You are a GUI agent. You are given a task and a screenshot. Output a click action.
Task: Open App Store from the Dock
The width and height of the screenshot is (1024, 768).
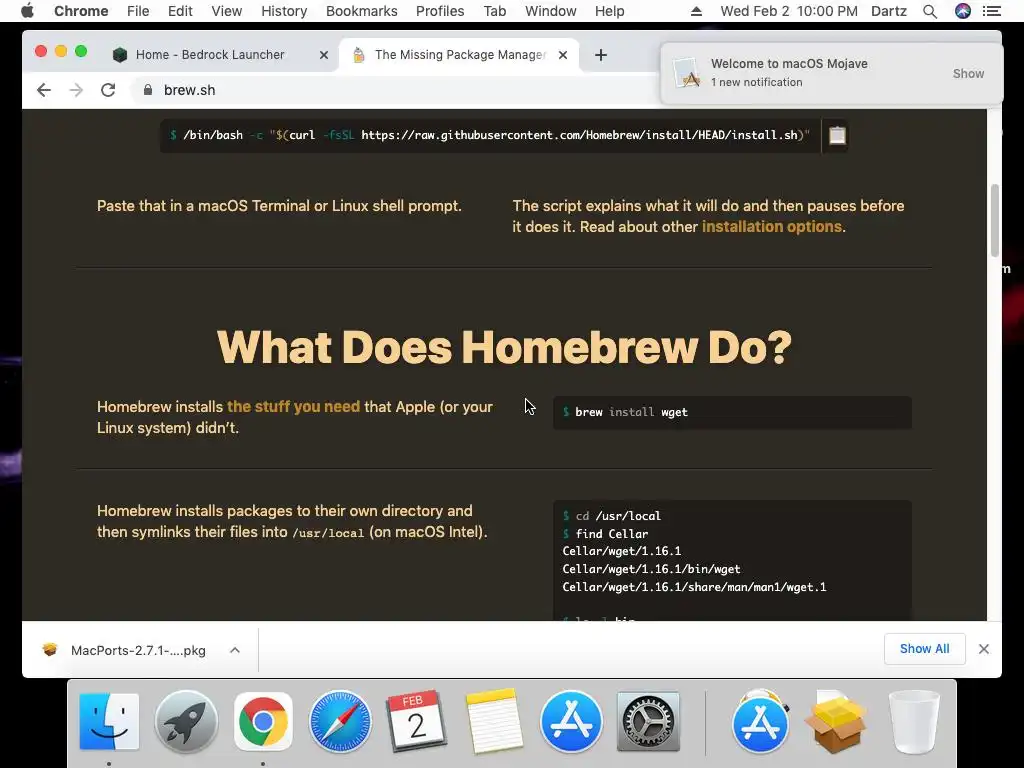point(571,722)
